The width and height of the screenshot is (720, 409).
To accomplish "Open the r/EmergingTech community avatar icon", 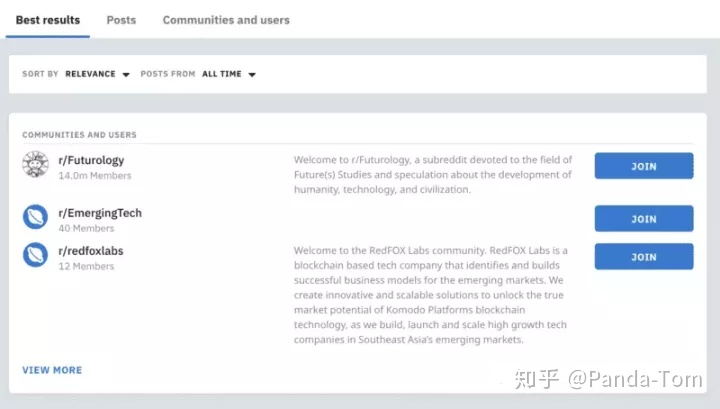I will 35,217.
